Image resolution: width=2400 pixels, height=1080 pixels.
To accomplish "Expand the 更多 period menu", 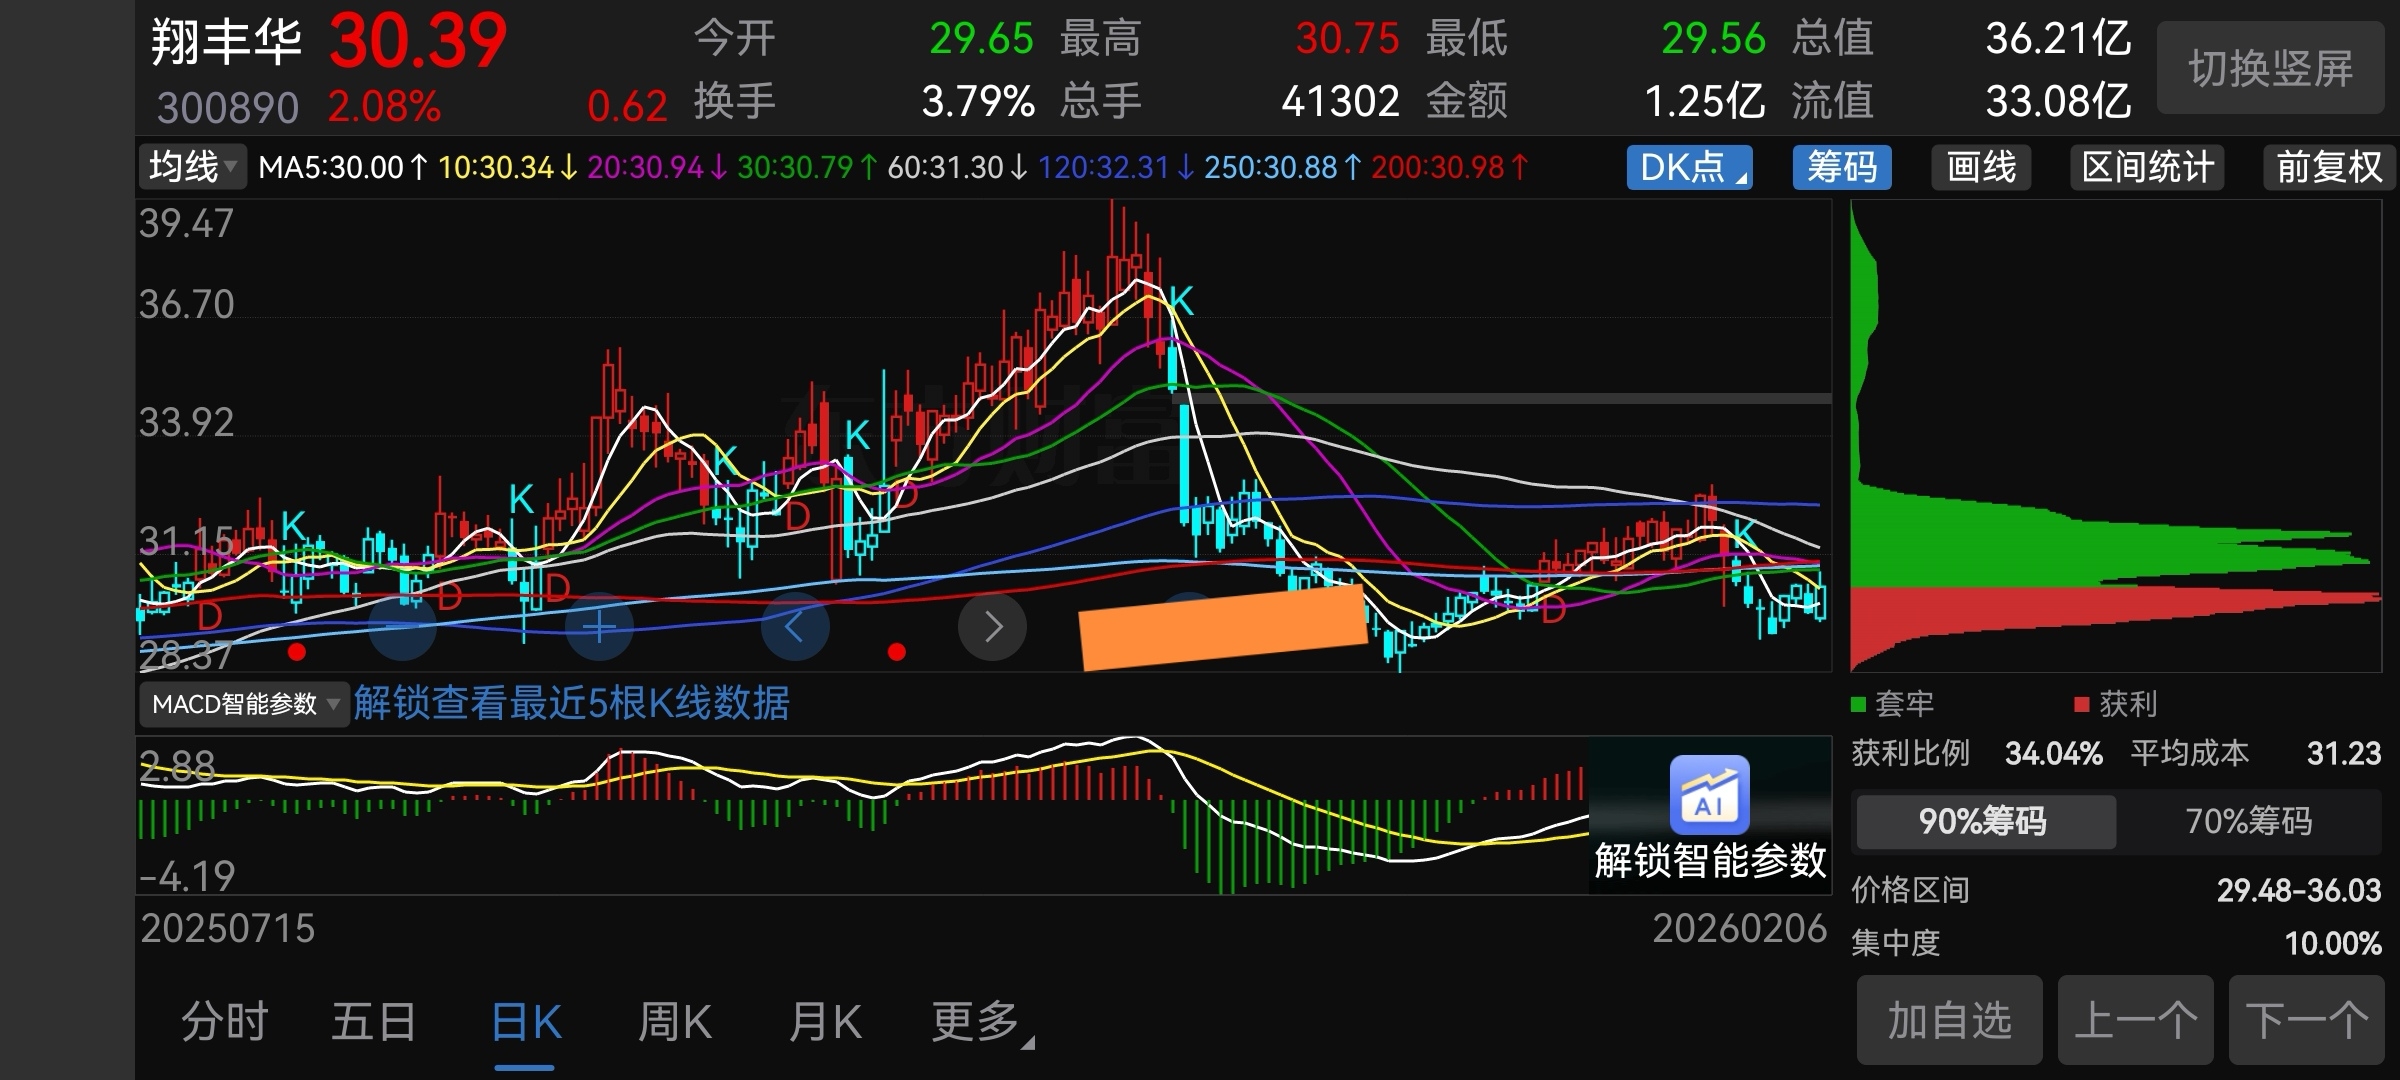I will point(980,1022).
